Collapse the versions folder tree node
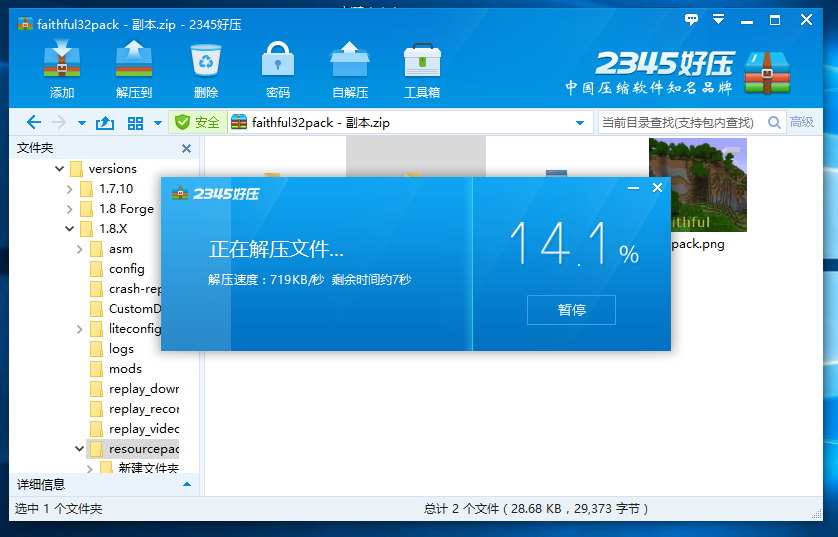 59,169
